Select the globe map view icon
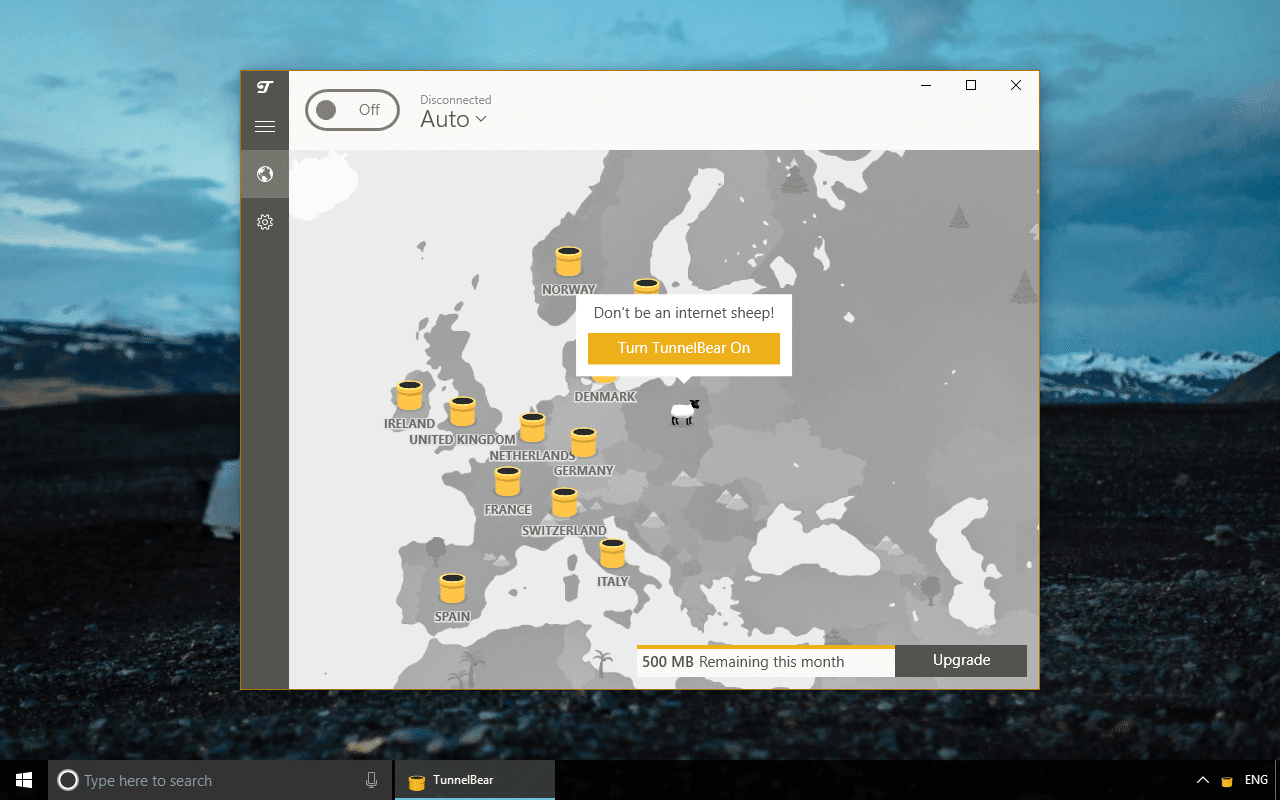 265,174
